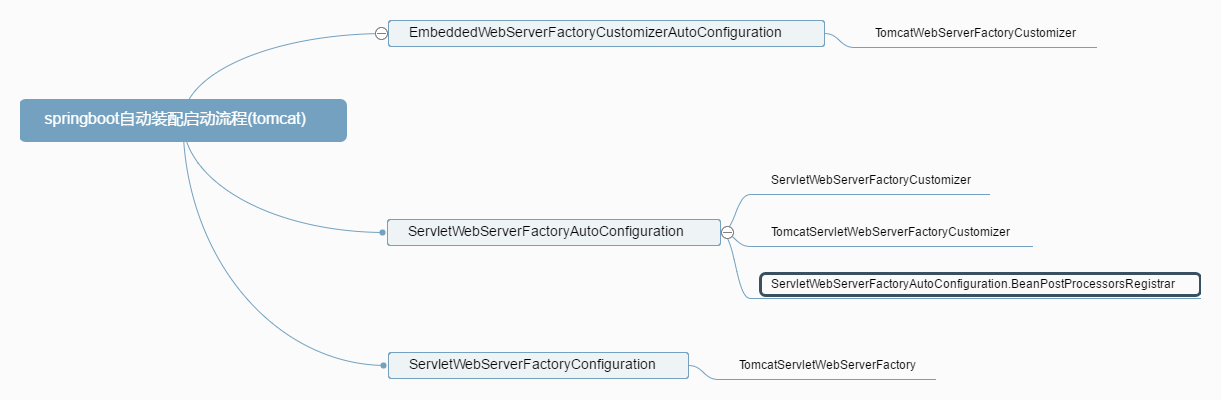Click the underline beneath ServletWebServerFactoryCustomizer
The image size is (1221, 400).
coord(870,194)
